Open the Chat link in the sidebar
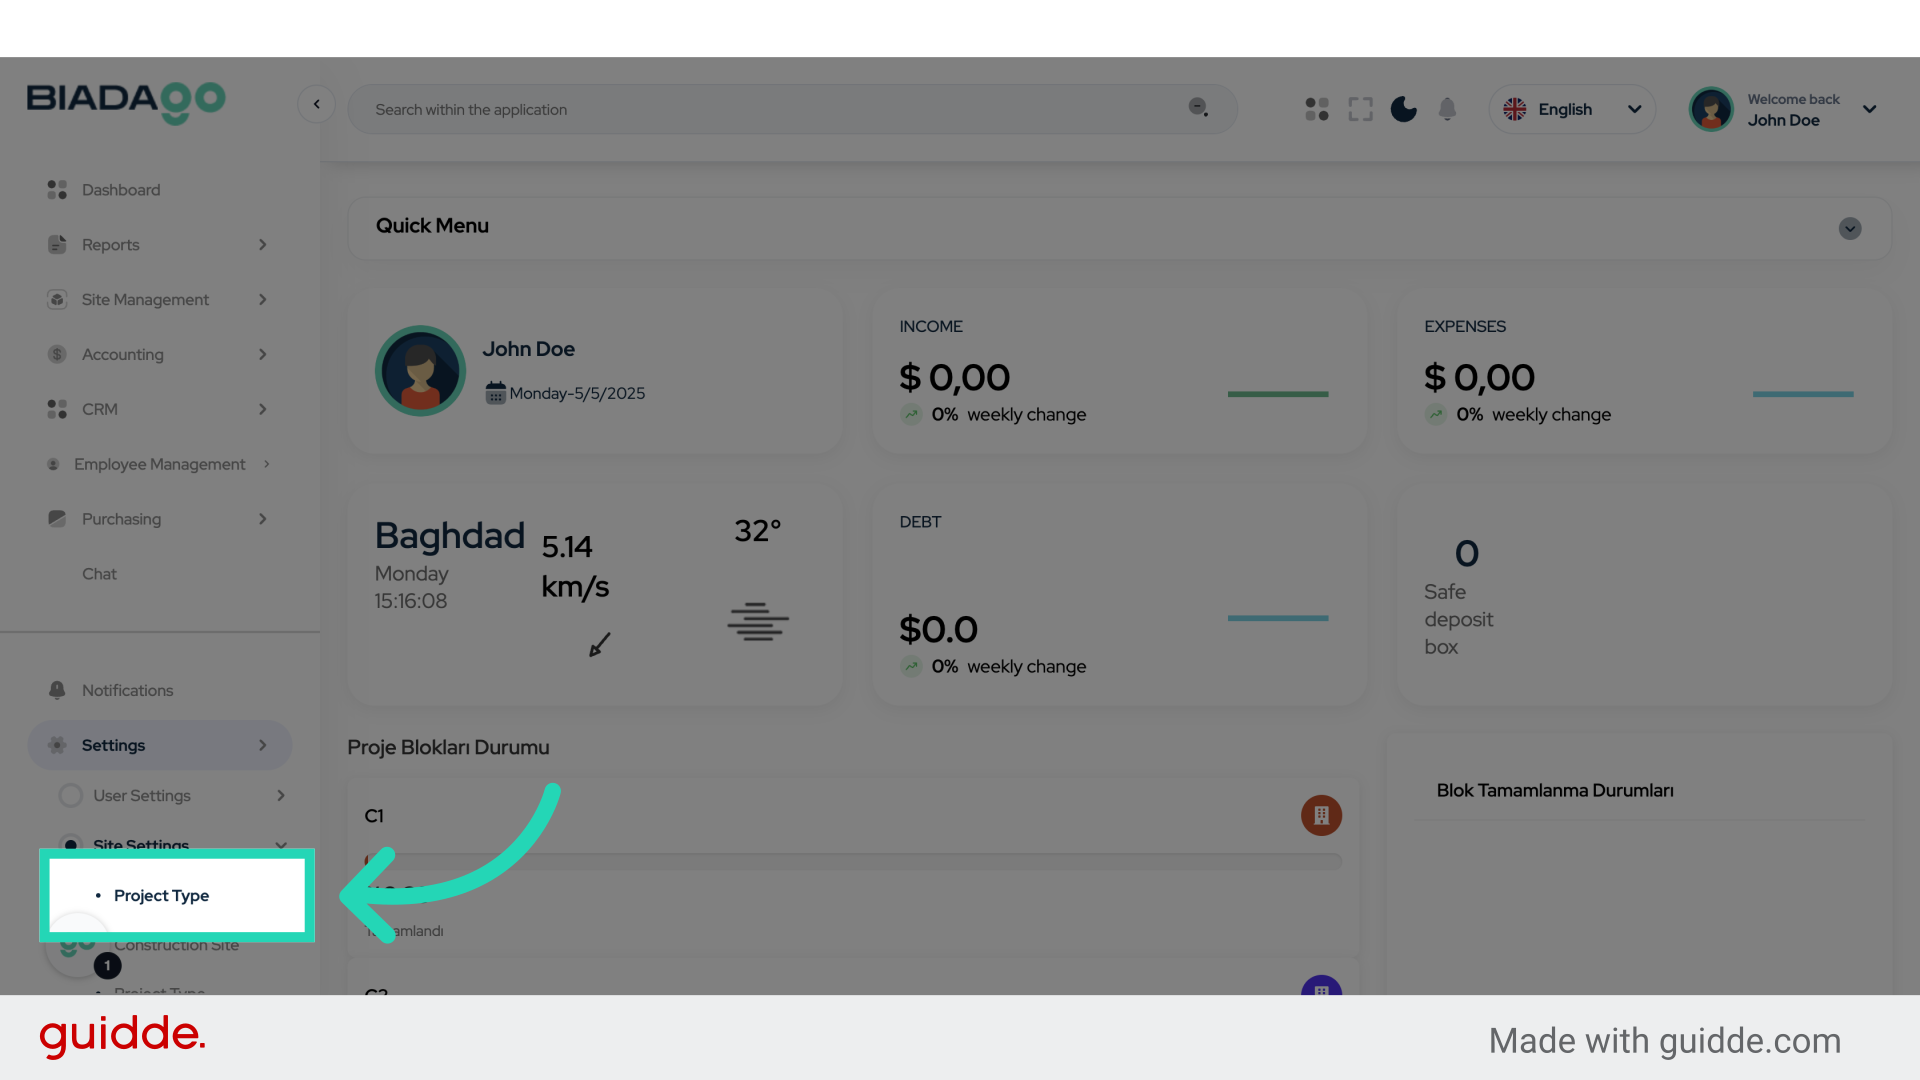The height and width of the screenshot is (1080, 1920). pyautogui.click(x=99, y=574)
